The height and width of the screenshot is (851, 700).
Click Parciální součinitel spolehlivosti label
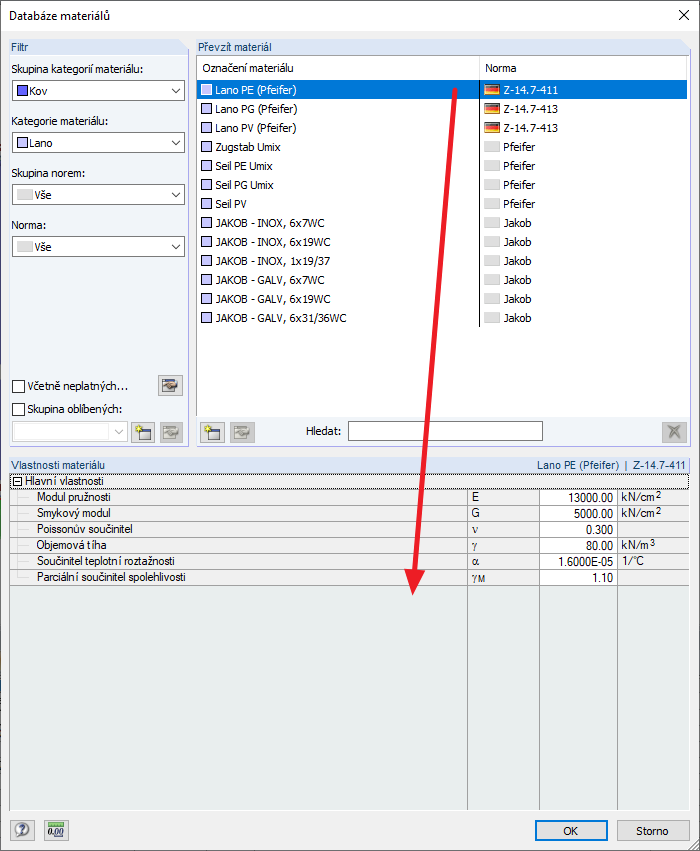point(111,577)
